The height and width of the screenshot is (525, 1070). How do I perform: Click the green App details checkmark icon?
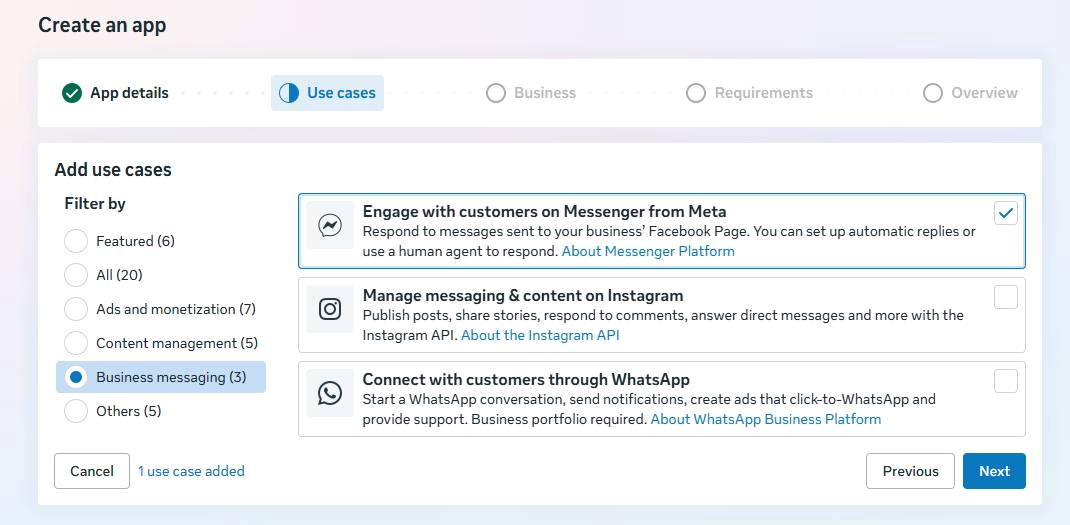[x=72, y=93]
